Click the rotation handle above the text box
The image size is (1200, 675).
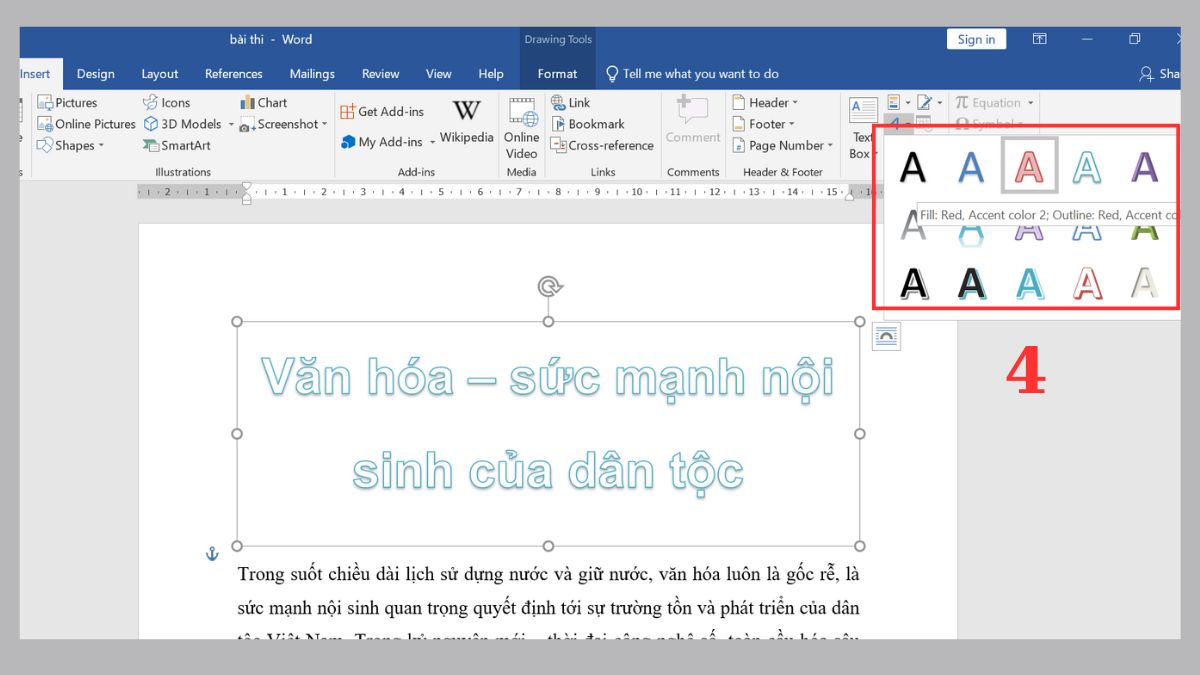549,287
